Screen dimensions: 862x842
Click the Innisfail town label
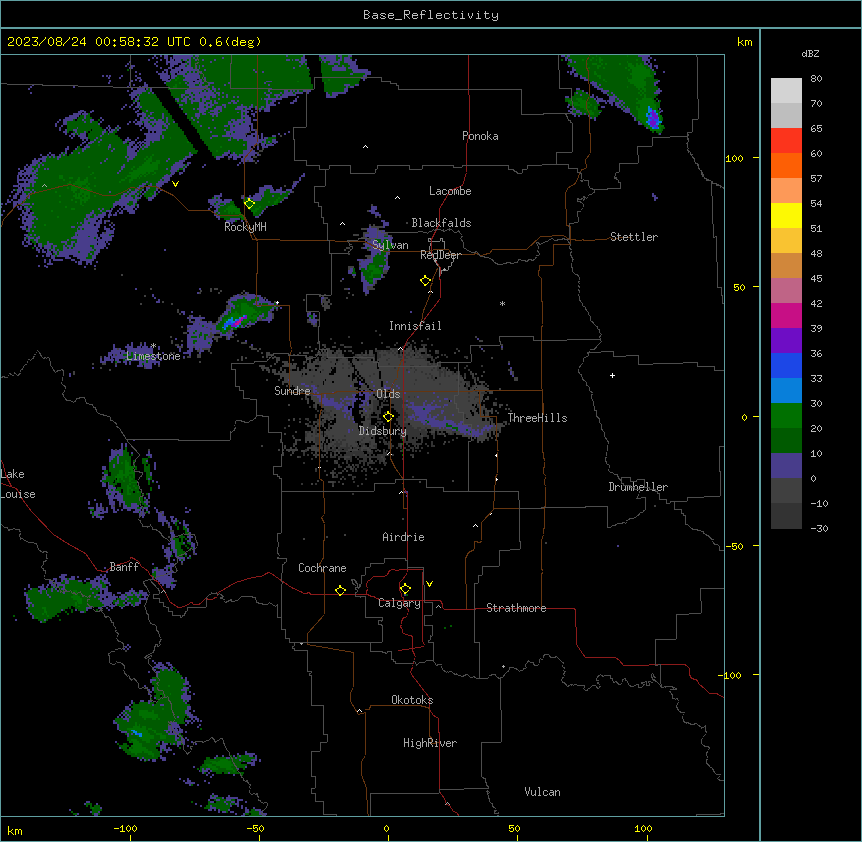[x=415, y=326]
